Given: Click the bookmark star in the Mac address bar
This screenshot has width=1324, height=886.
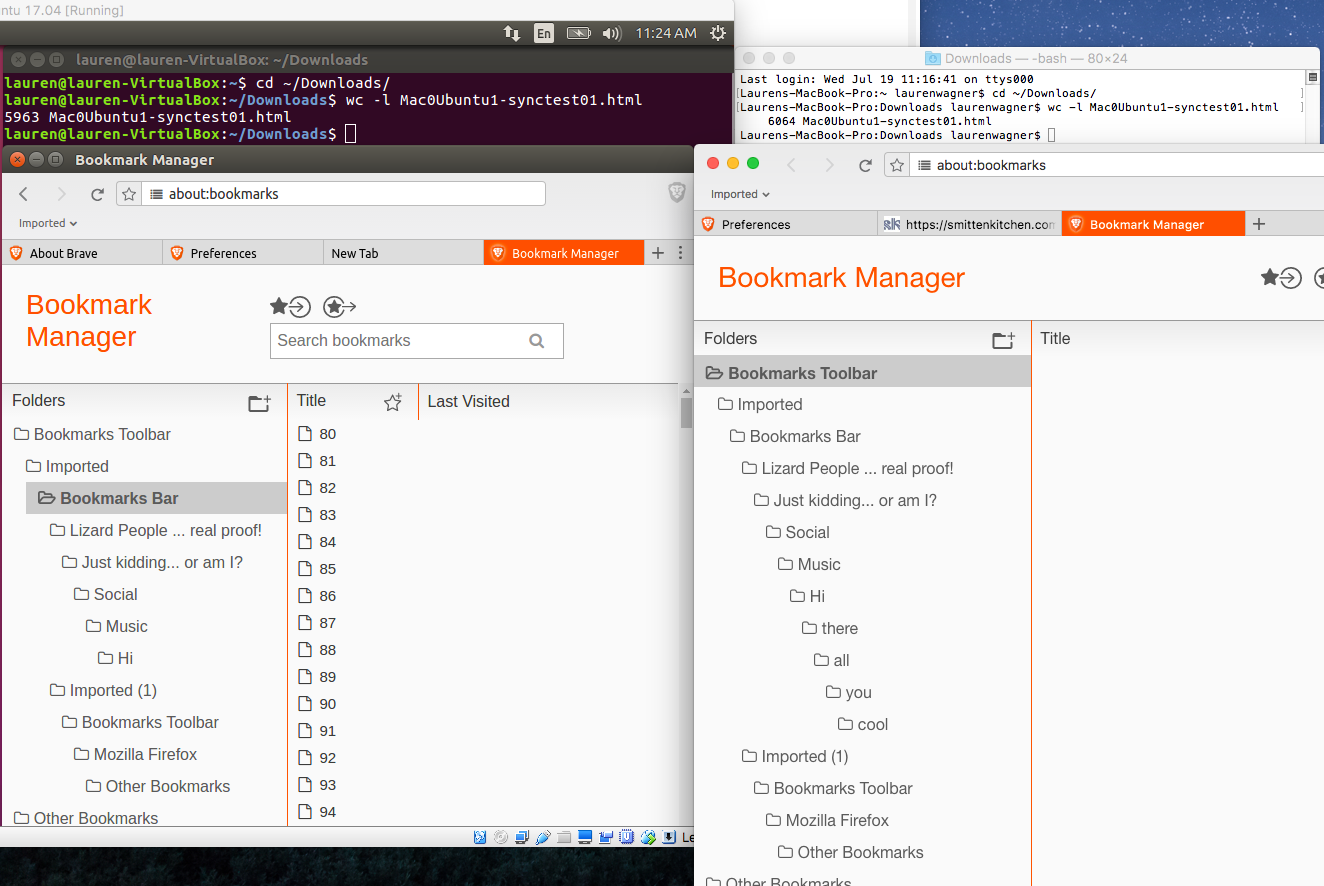Looking at the screenshot, I should (x=897, y=165).
